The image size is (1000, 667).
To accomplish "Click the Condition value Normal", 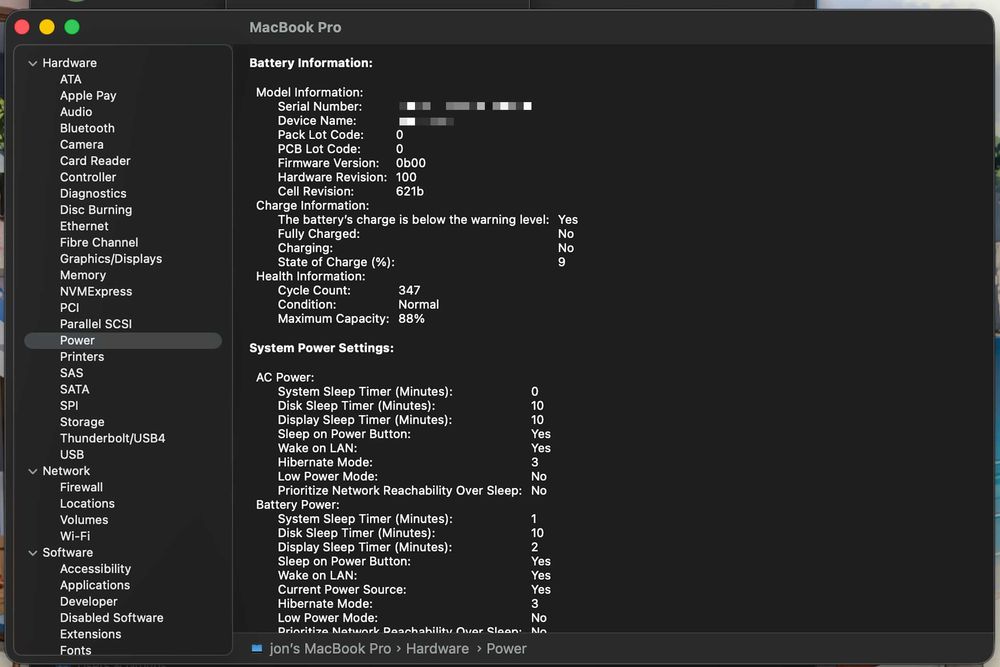I will (418, 305).
